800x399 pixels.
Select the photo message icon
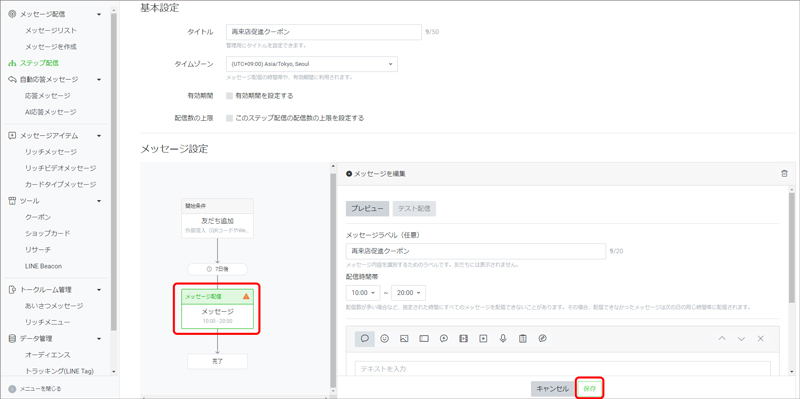pos(404,338)
